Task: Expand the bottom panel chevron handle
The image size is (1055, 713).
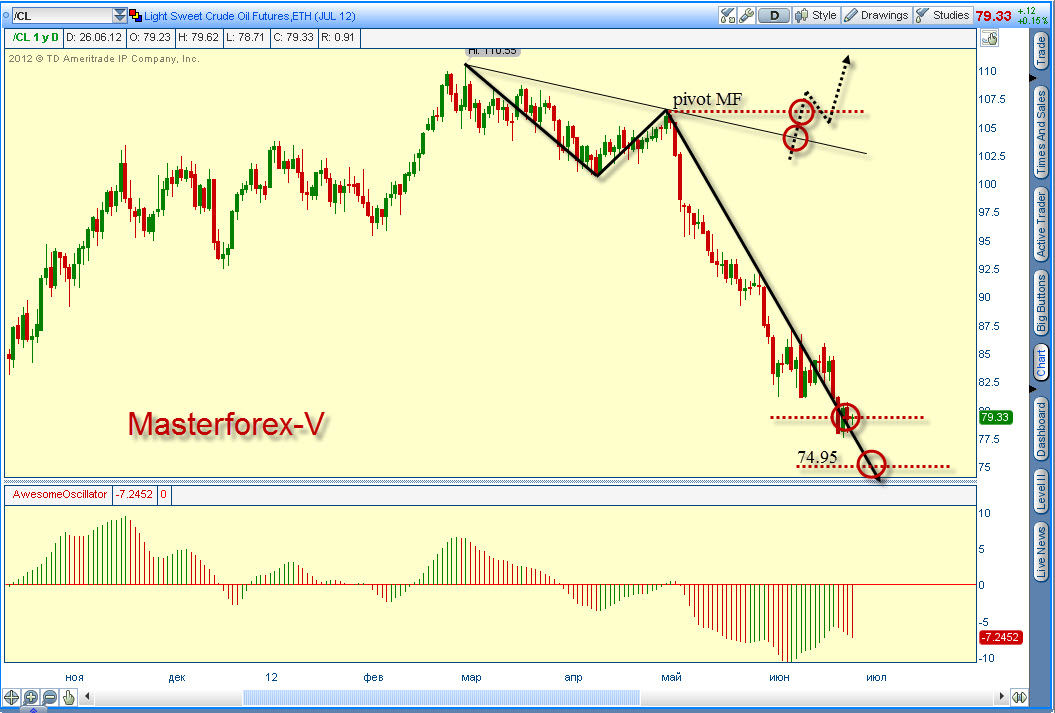Action: pyautogui.click(x=34, y=709)
